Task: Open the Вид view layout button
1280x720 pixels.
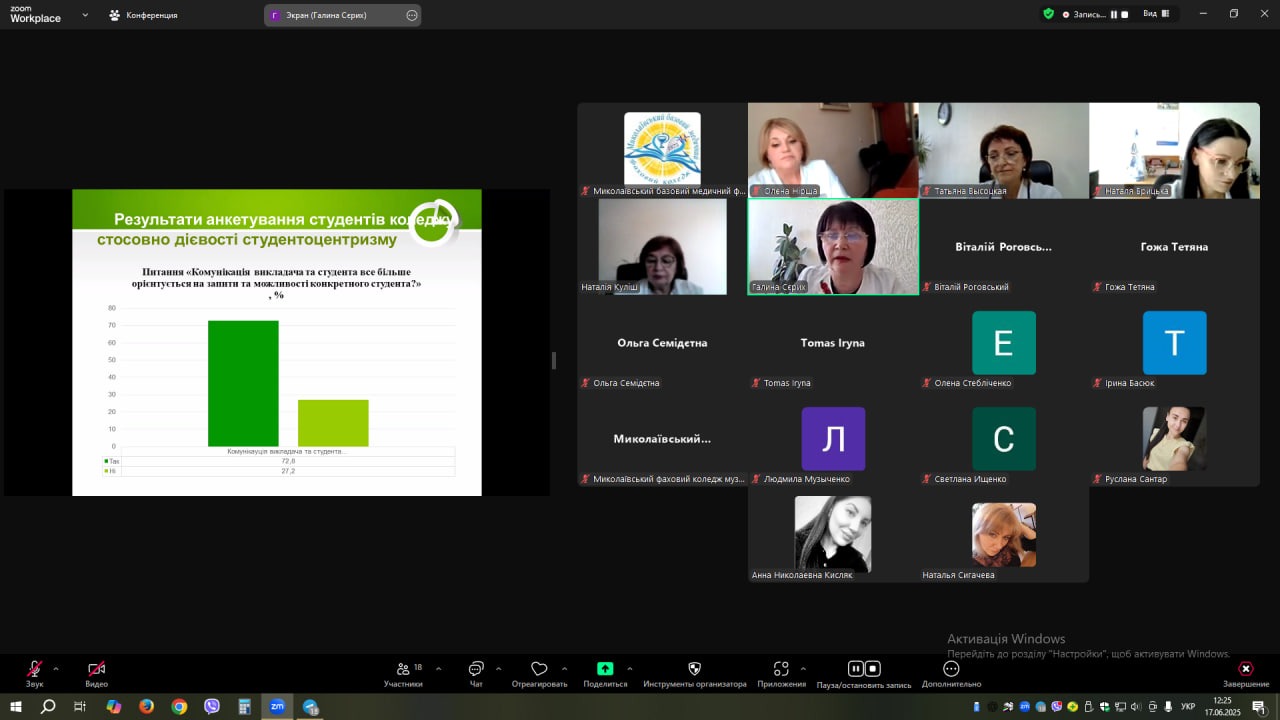Action: click(1156, 14)
